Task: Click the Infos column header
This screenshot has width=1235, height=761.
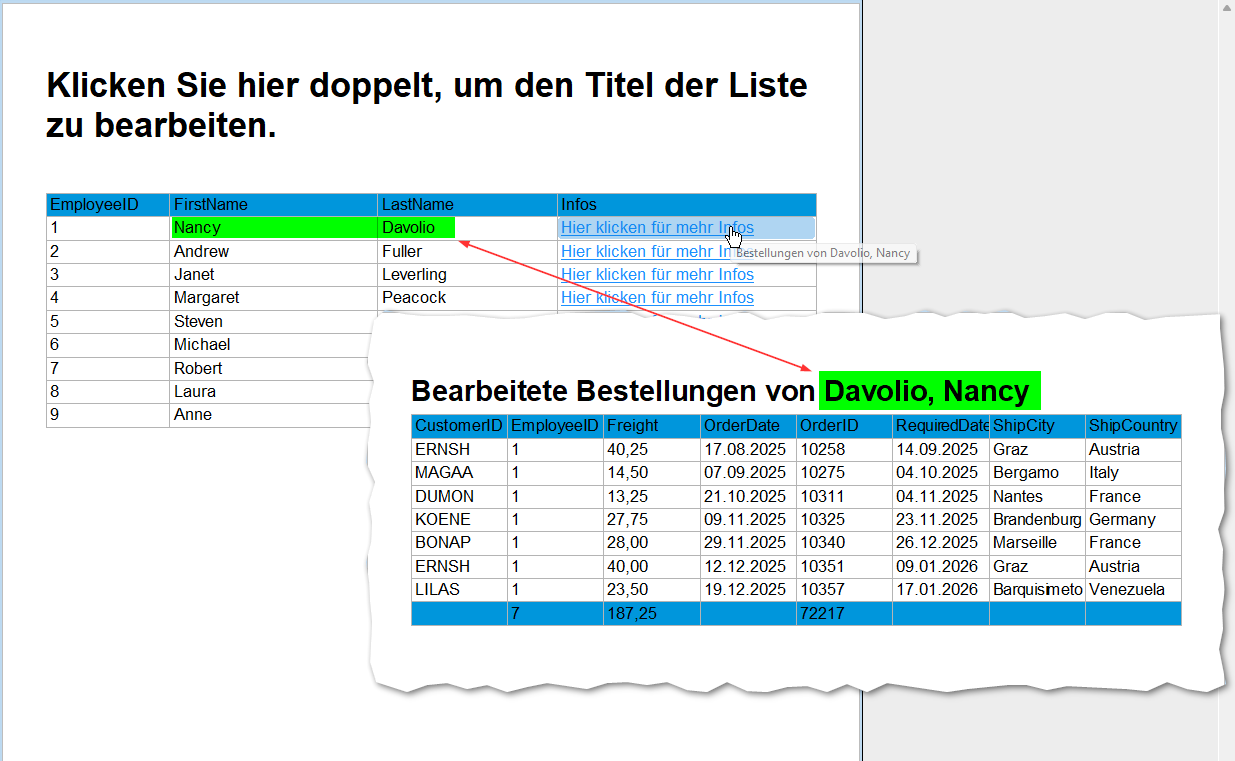Action: click(x=579, y=205)
